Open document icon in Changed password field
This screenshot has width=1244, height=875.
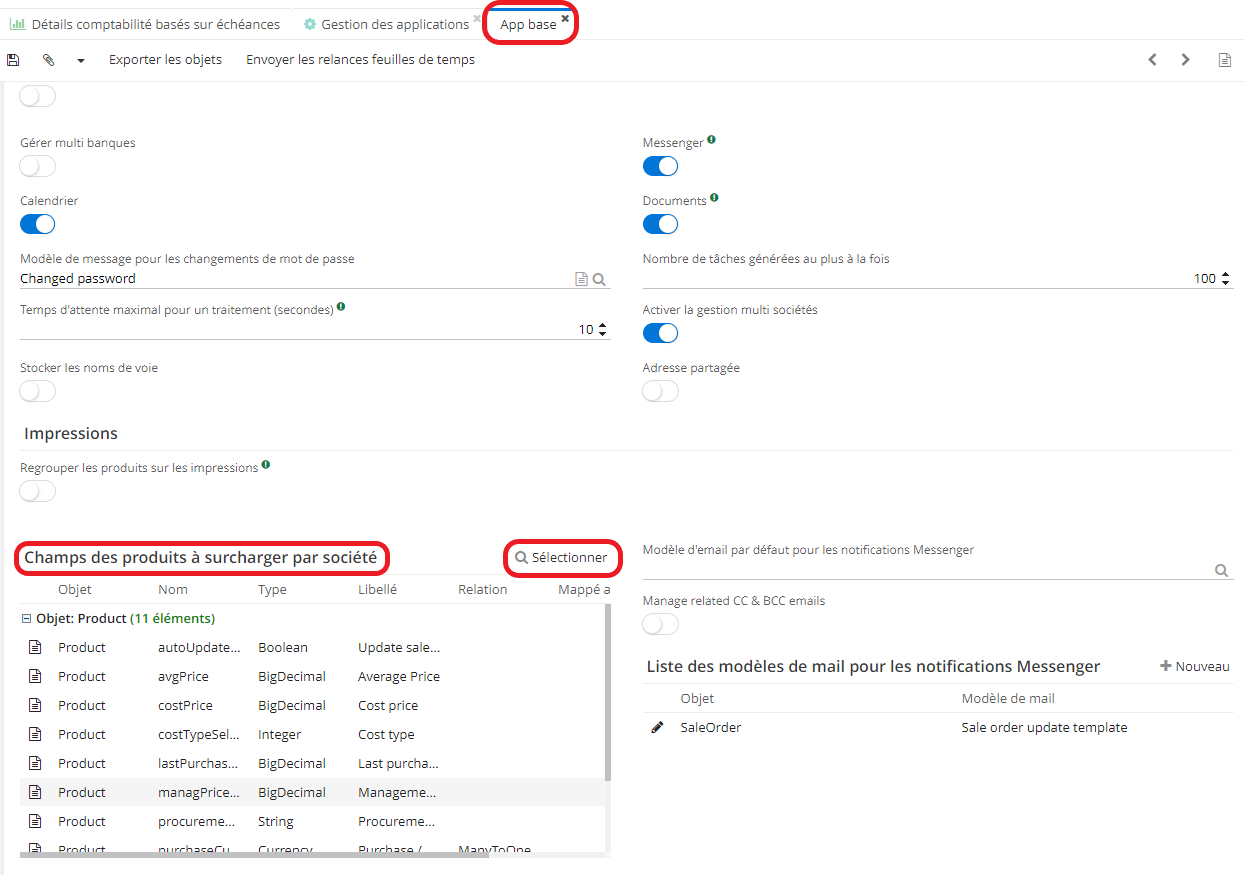click(581, 280)
